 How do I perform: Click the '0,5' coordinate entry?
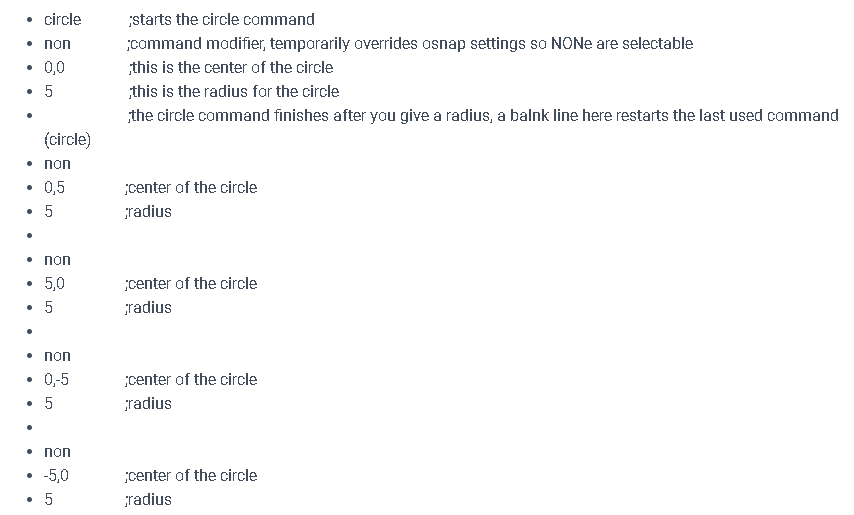point(54,188)
